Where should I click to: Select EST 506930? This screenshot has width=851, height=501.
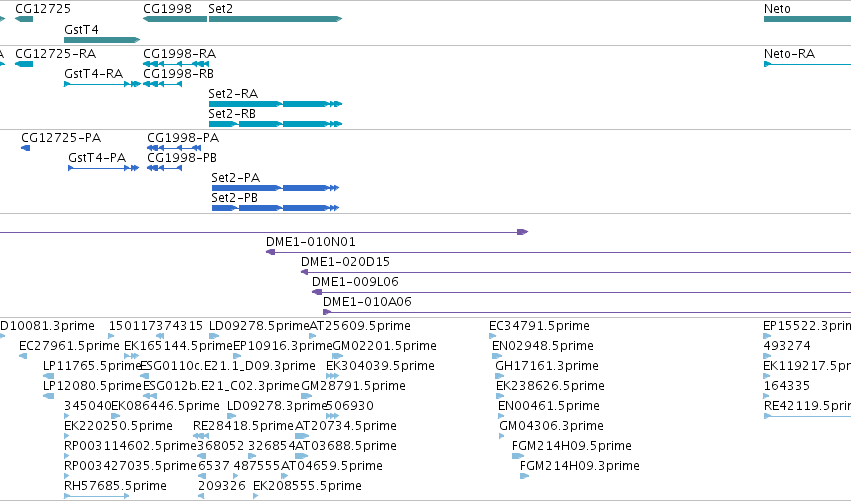(350, 407)
